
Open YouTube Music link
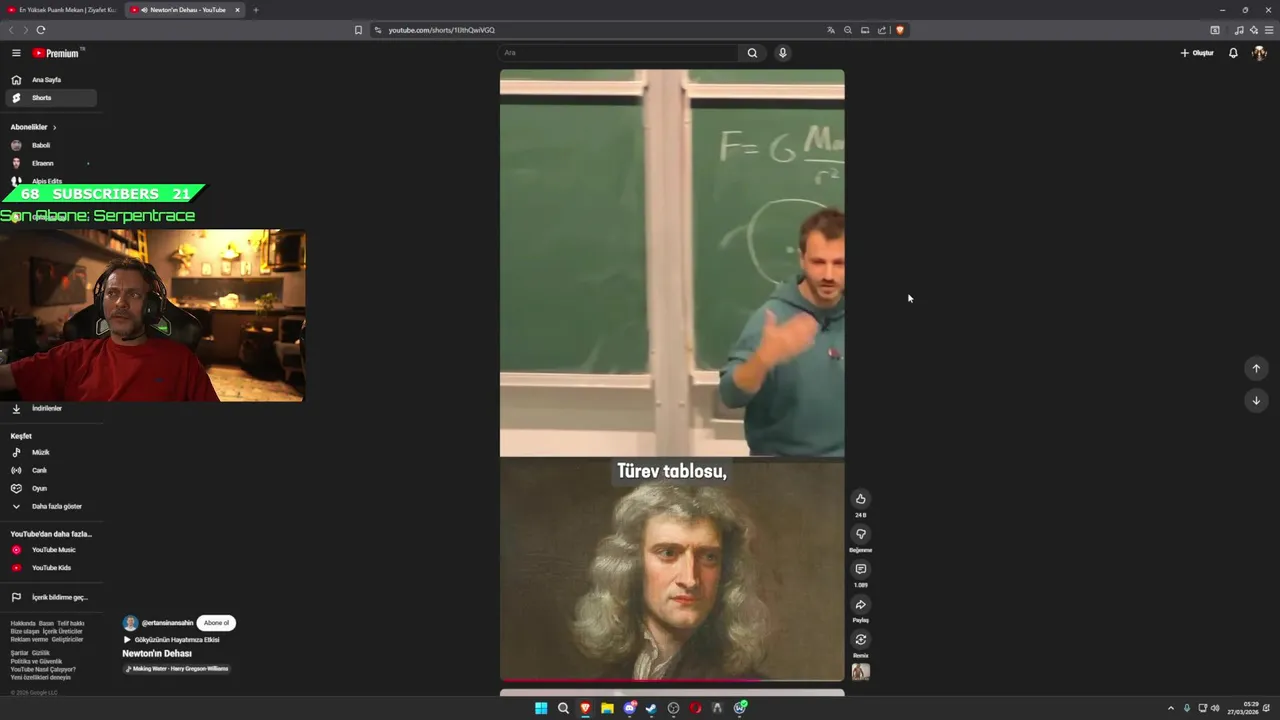pyautogui.click(x=50, y=550)
